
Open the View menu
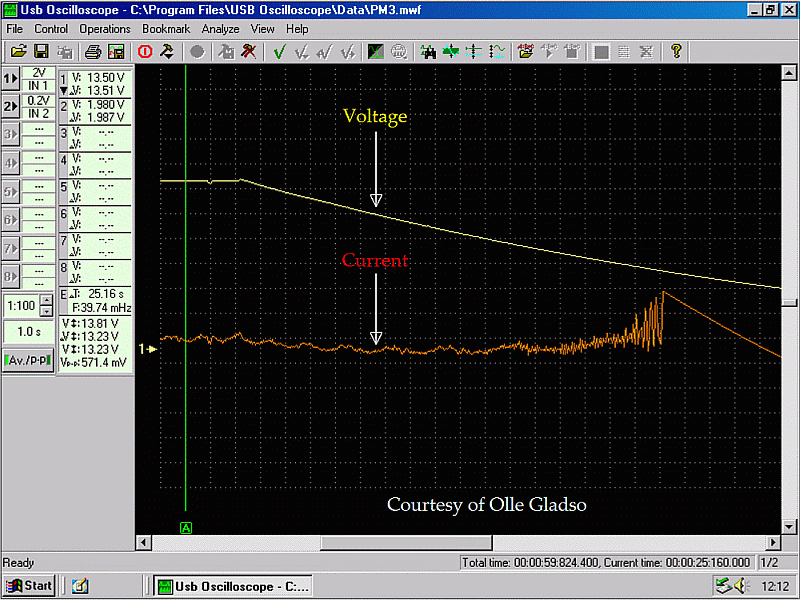pyautogui.click(x=262, y=29)
